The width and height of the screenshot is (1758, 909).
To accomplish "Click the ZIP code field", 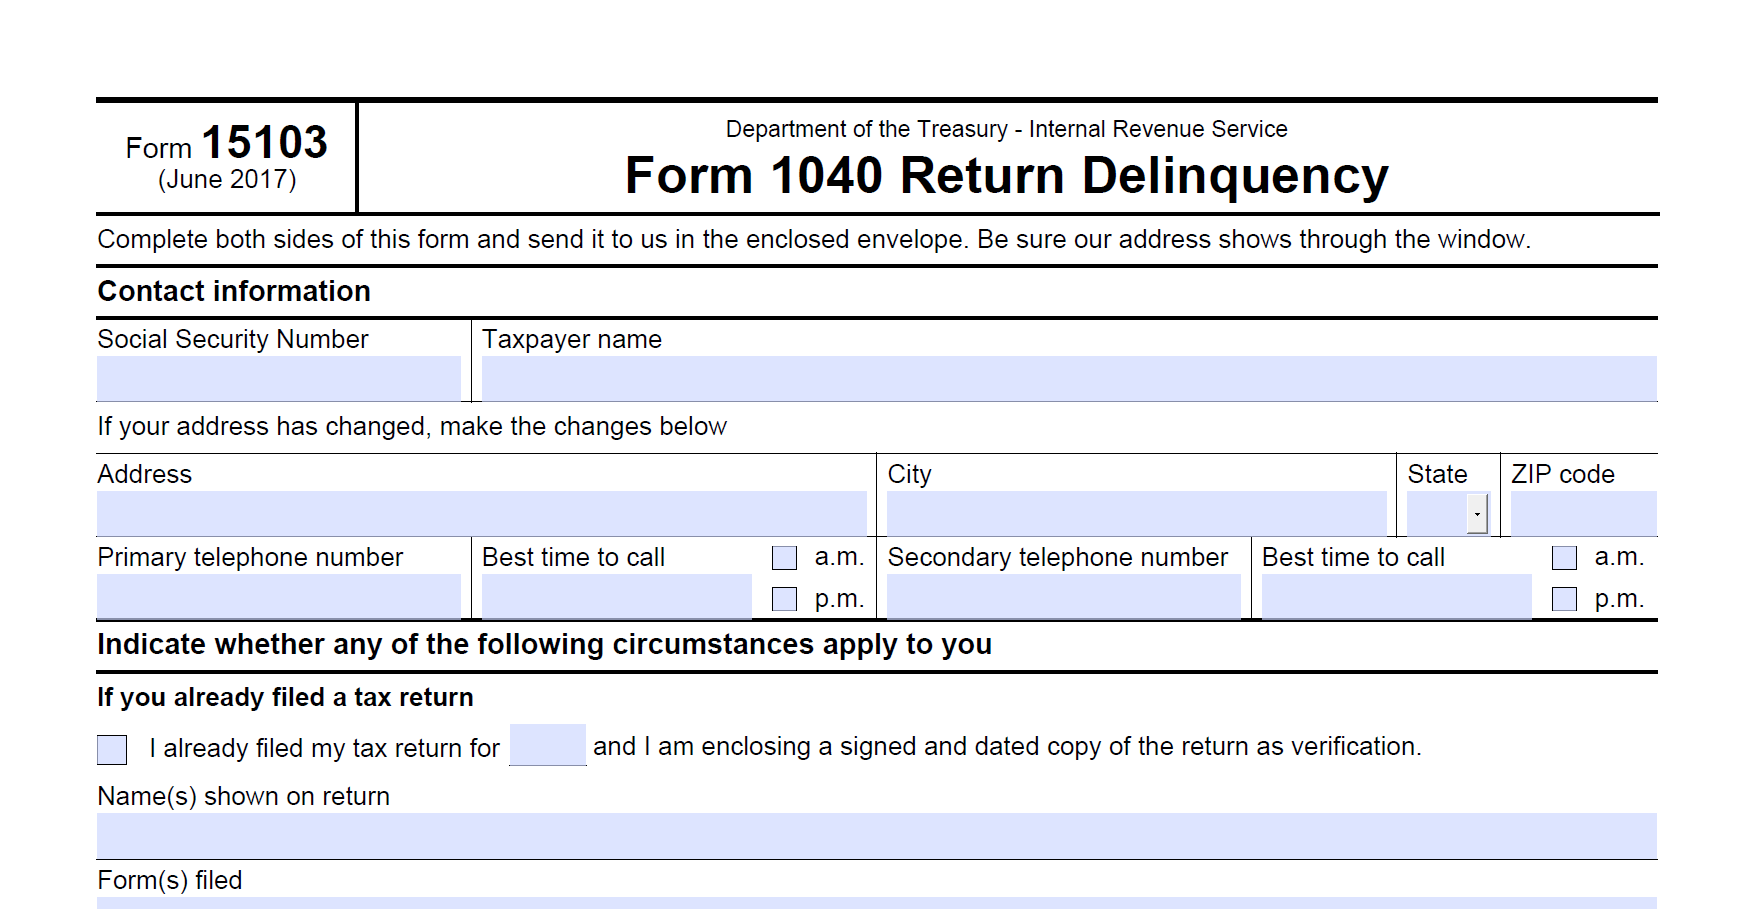I will [x=1583, y=513].
